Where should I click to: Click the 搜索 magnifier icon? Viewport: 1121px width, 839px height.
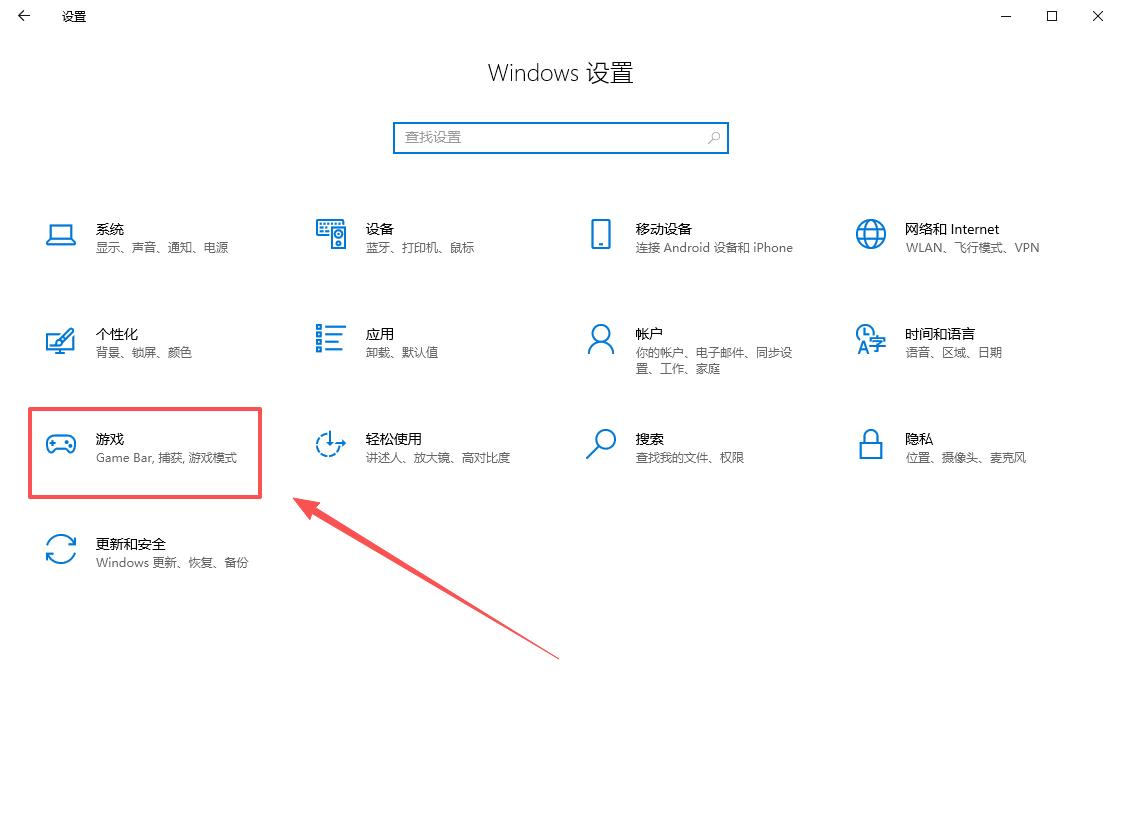pyautogui.click(x=601, y=444)
